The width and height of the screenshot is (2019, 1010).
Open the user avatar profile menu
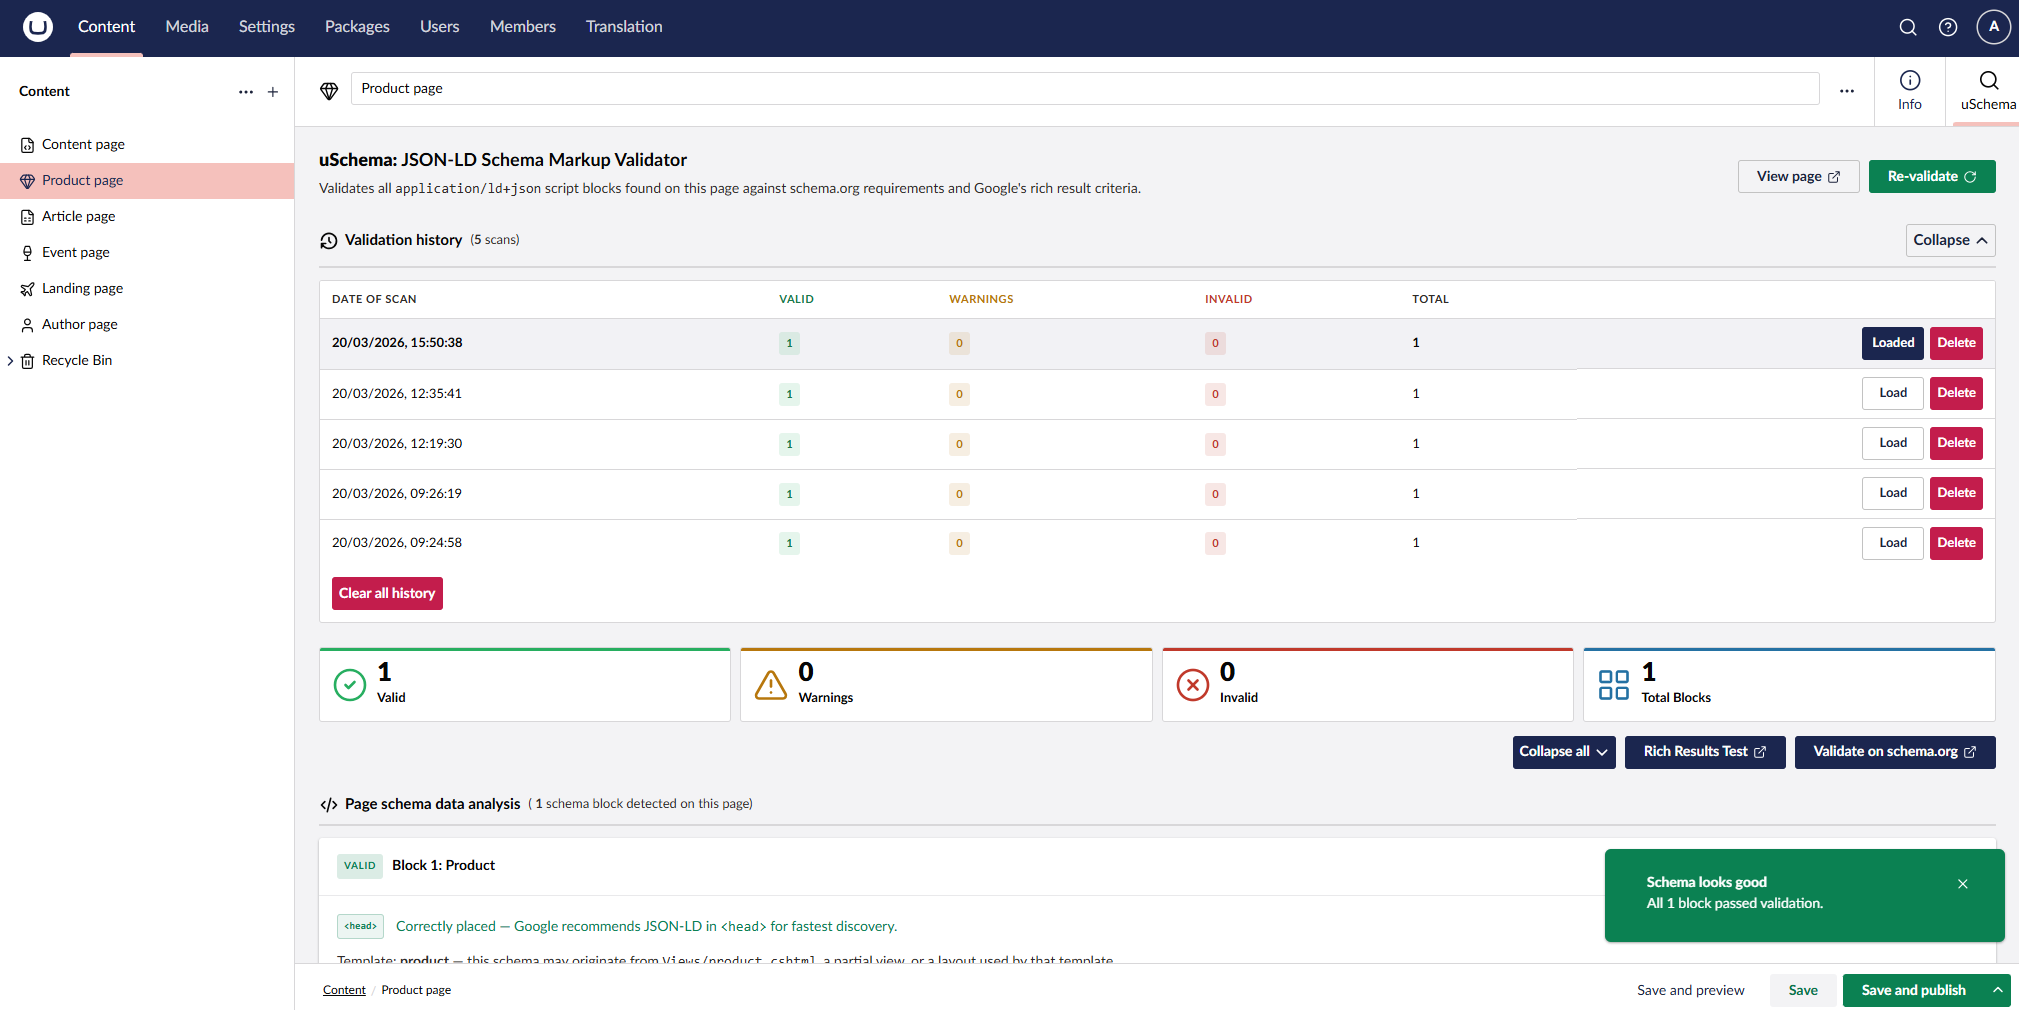coord(1994,27)
